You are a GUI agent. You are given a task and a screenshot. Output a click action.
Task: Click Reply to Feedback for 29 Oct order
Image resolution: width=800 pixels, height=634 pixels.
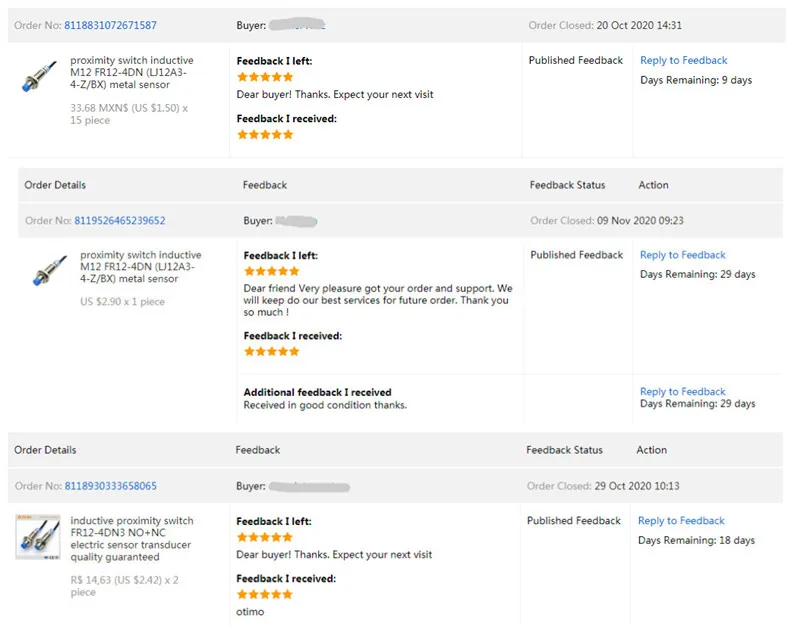pos(681,520)
